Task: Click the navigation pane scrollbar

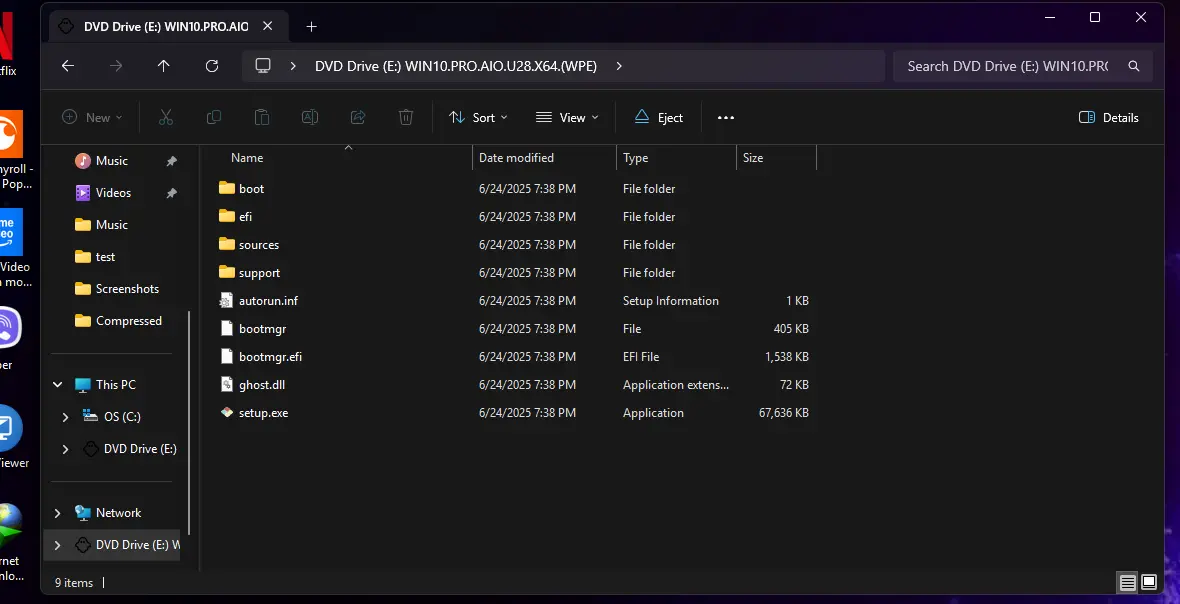Action: pos(189,423)
